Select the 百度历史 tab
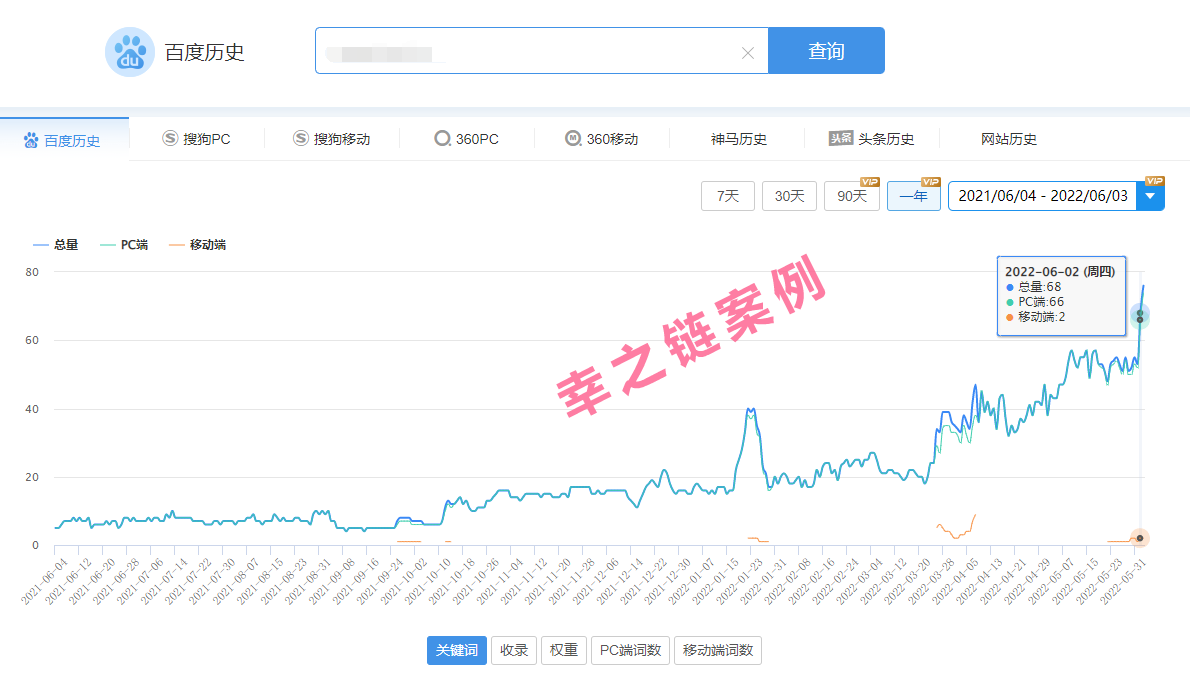Image resolution: width=1190 pixels, height=680 pixels. pyautogui.click(x=65, y=140)
